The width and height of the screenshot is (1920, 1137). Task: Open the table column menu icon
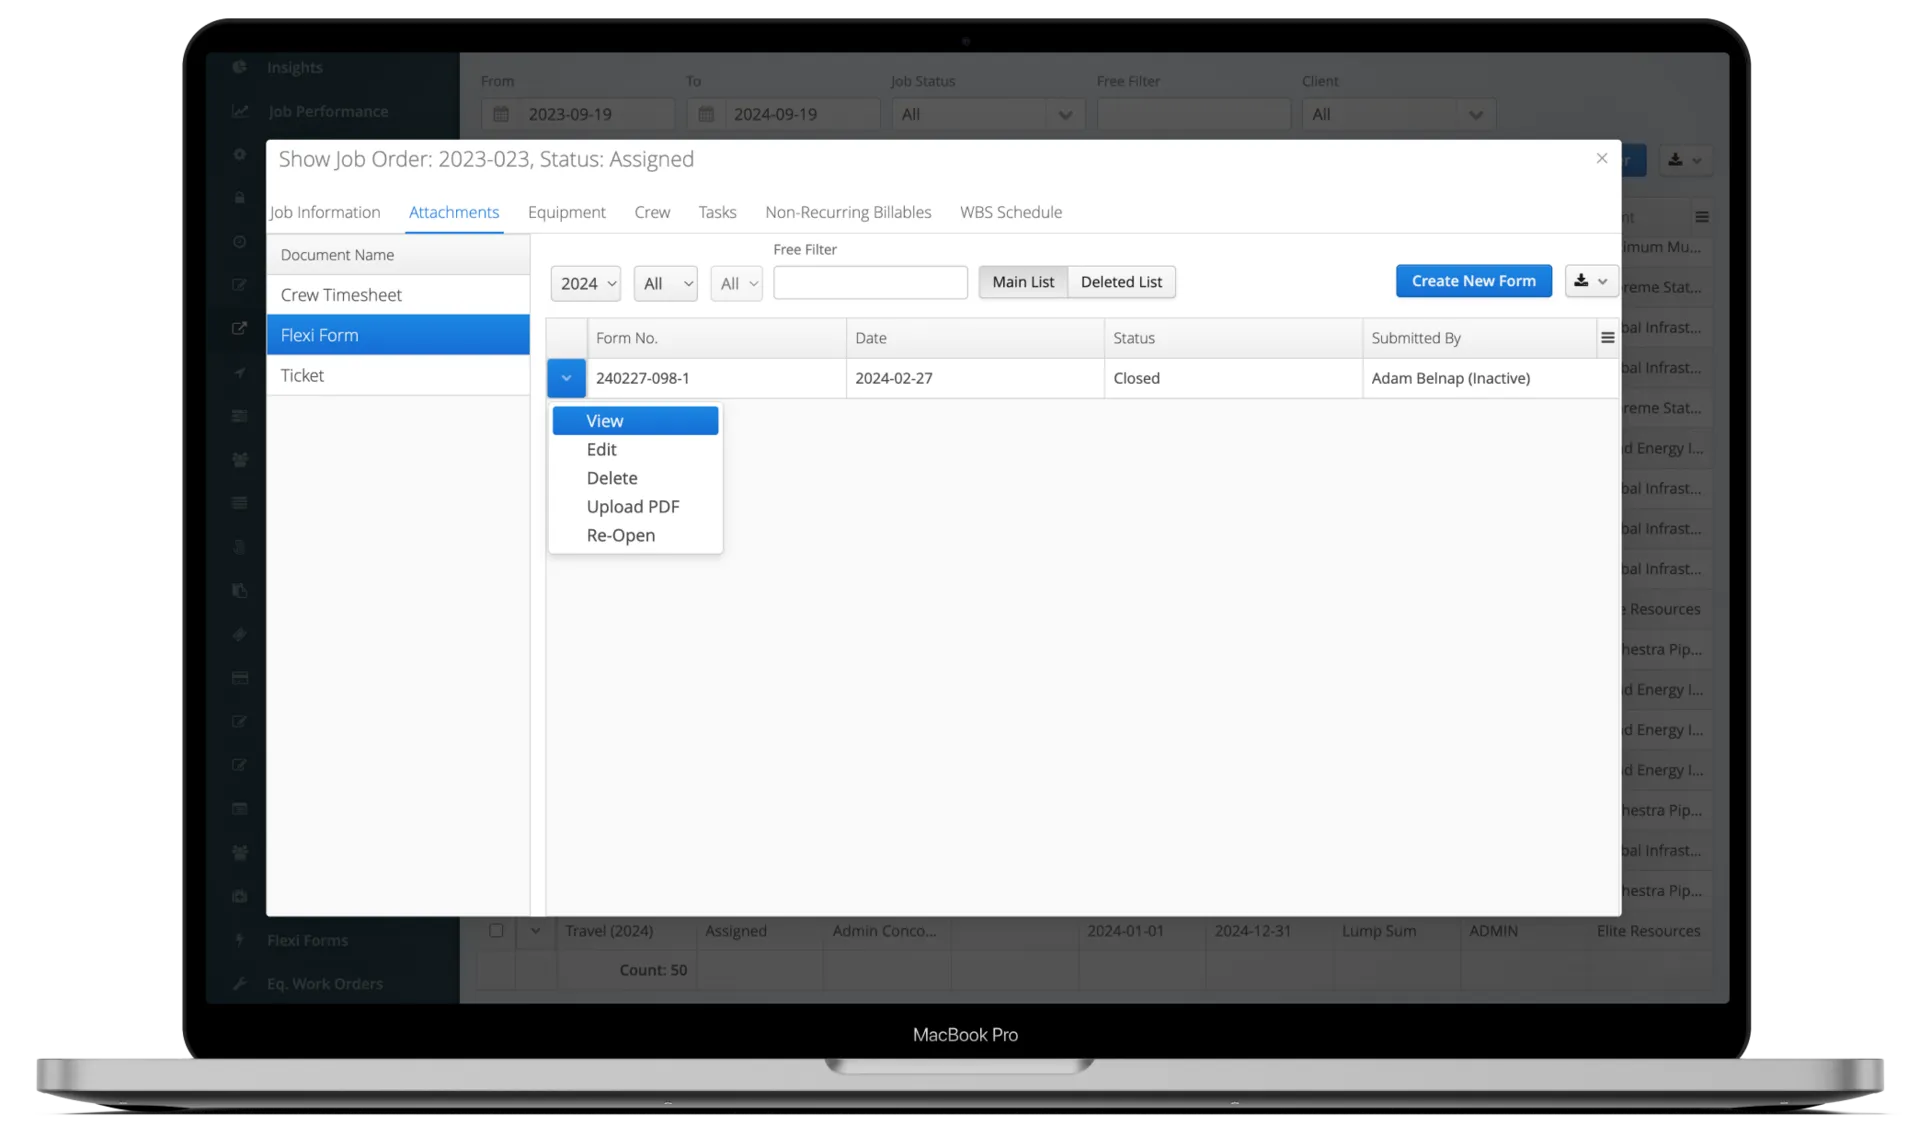[1607, 338]
